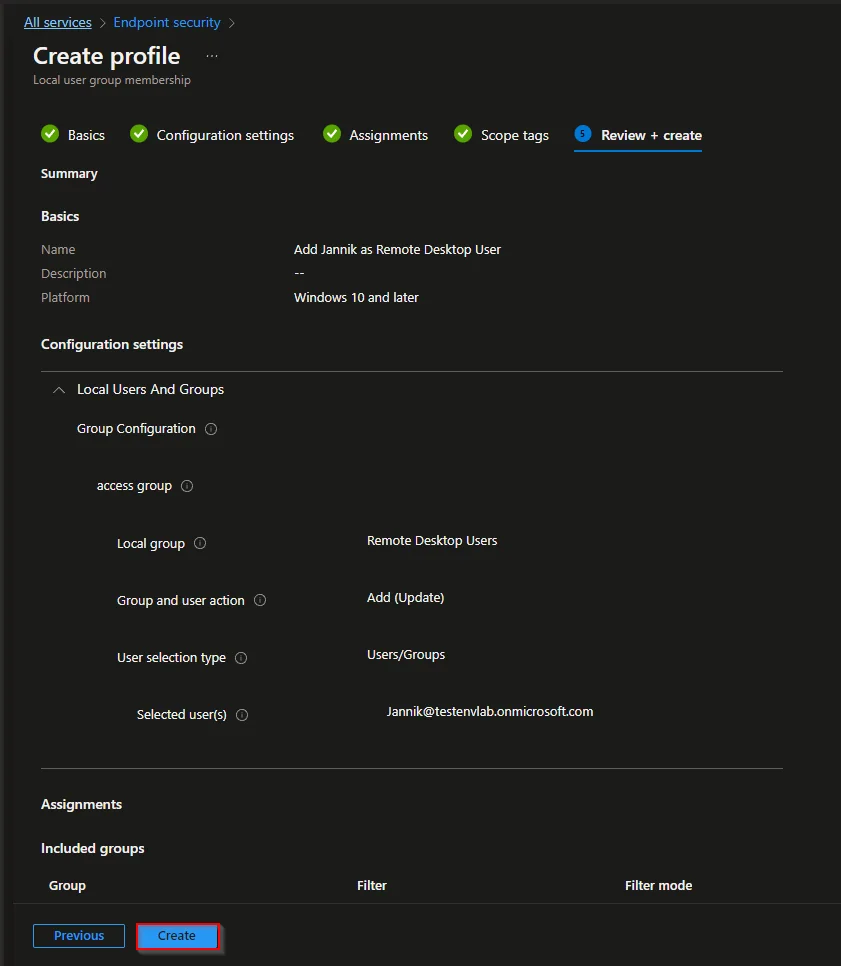The width and height of the screenshot is (841, 966).
Task: Select the Scope tags tab
Action: [x=515, y=136]
